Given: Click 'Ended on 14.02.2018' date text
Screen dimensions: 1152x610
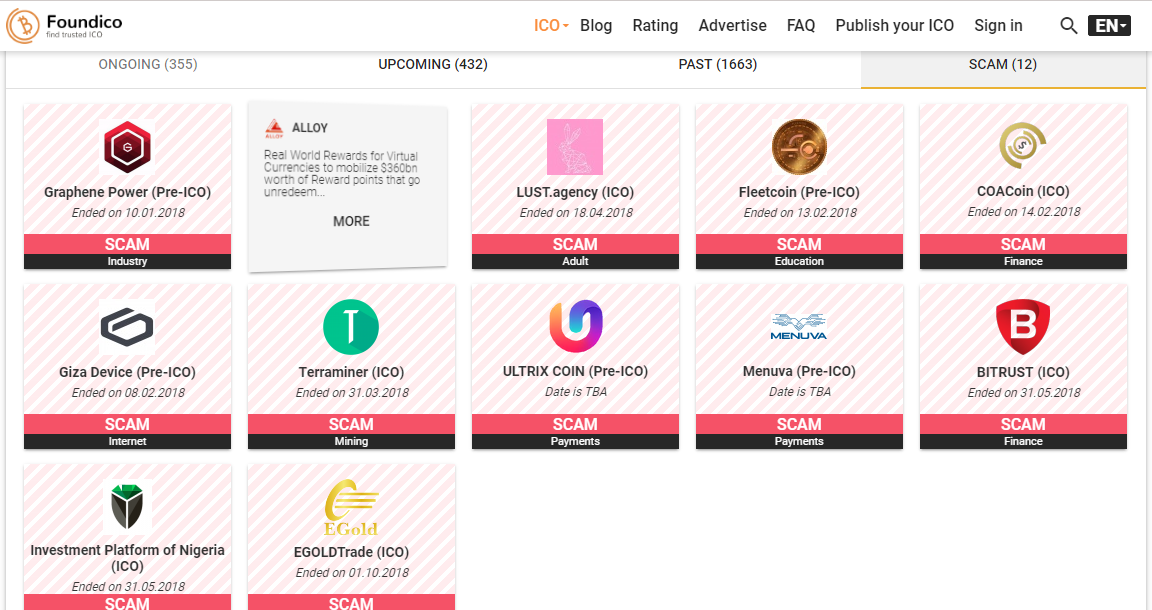Looking at the screenshot, I should point(1023,212).
